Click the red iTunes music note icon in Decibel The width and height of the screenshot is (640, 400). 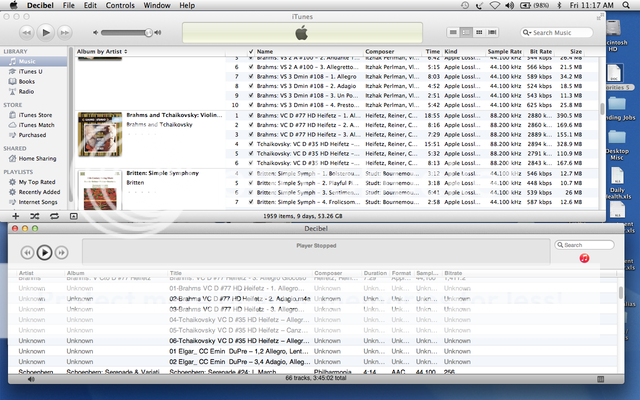[x=584, y=258]
